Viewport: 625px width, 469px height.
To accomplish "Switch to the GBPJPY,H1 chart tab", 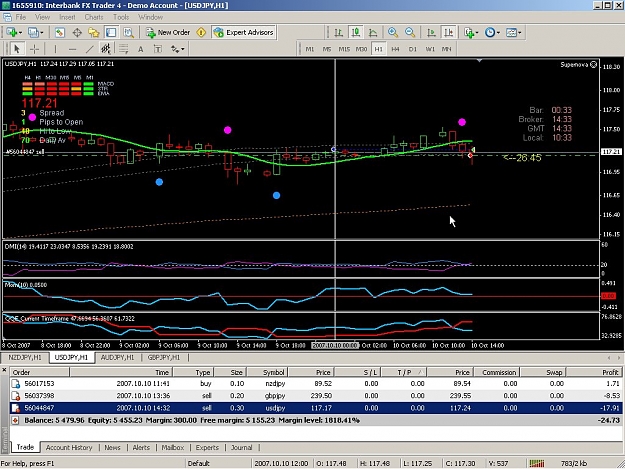I will 164,357.
